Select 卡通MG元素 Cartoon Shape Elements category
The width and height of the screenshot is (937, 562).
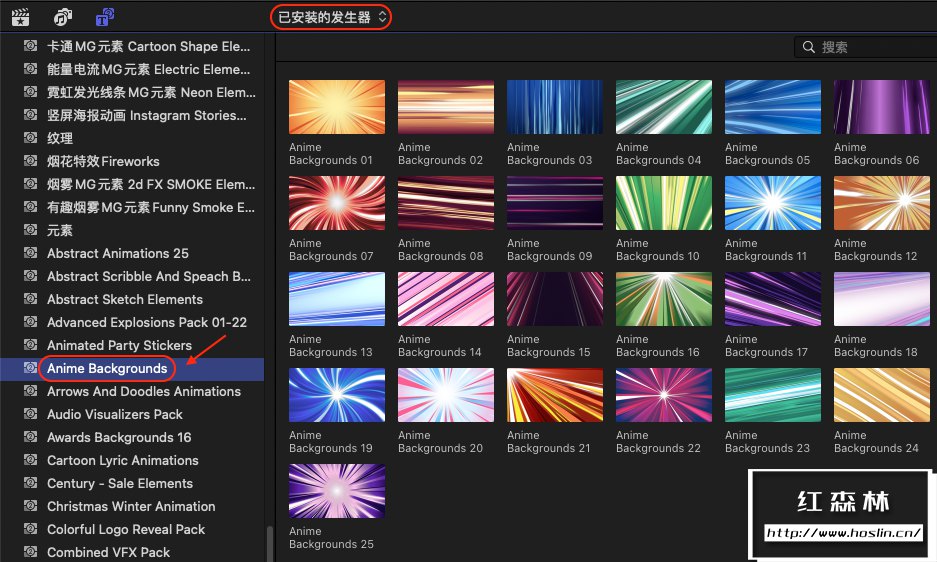click(x=132, y=46)
